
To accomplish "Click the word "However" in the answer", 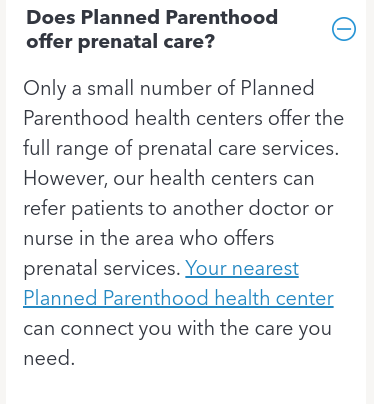I will pyautogui.click(x=65, y=178).
